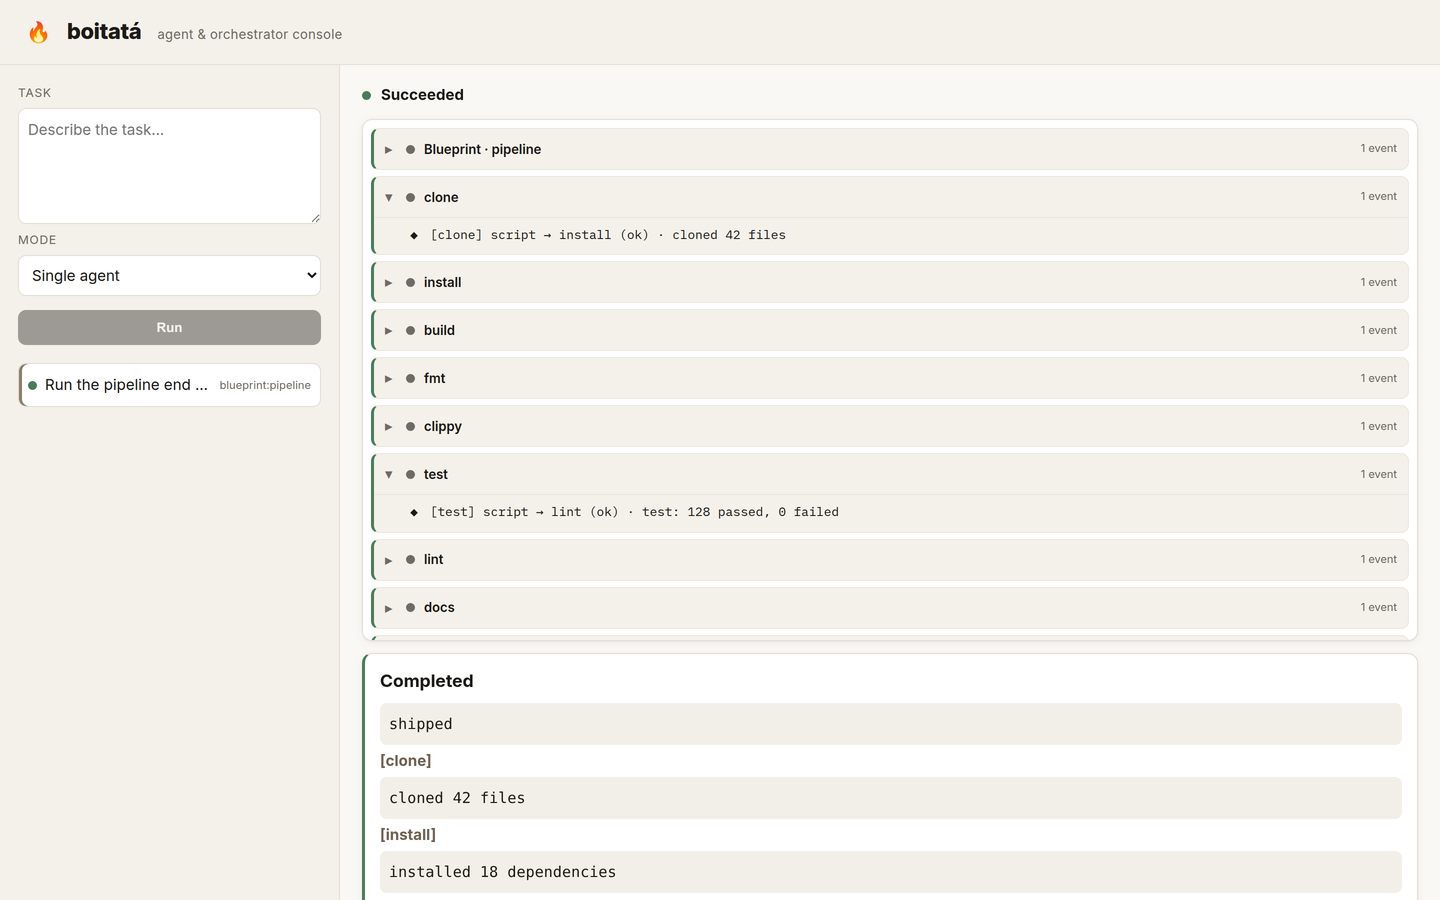The width and height of the screenshot is (1440, 900).
Task: Click the test row status dot
Action: tap(410, 474)
